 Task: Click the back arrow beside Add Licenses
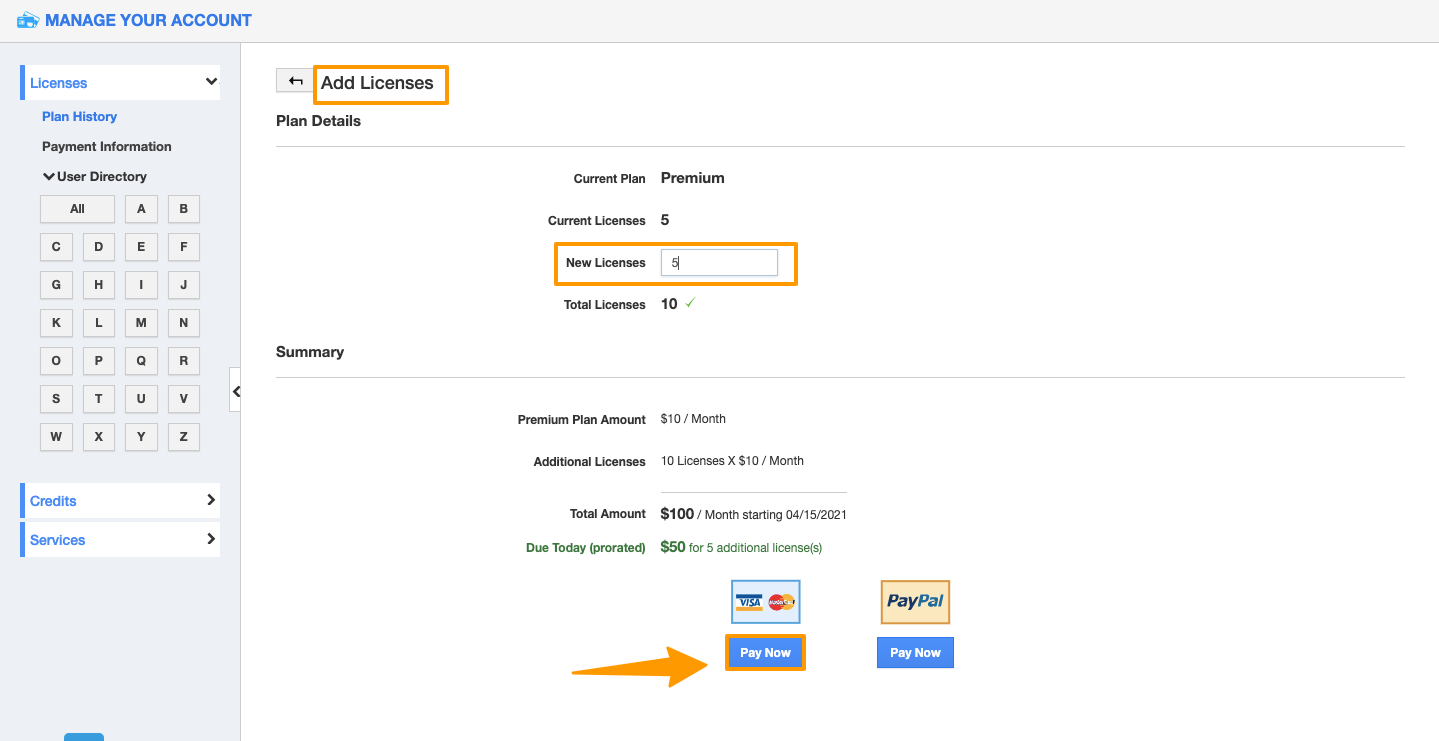point(295,81)
